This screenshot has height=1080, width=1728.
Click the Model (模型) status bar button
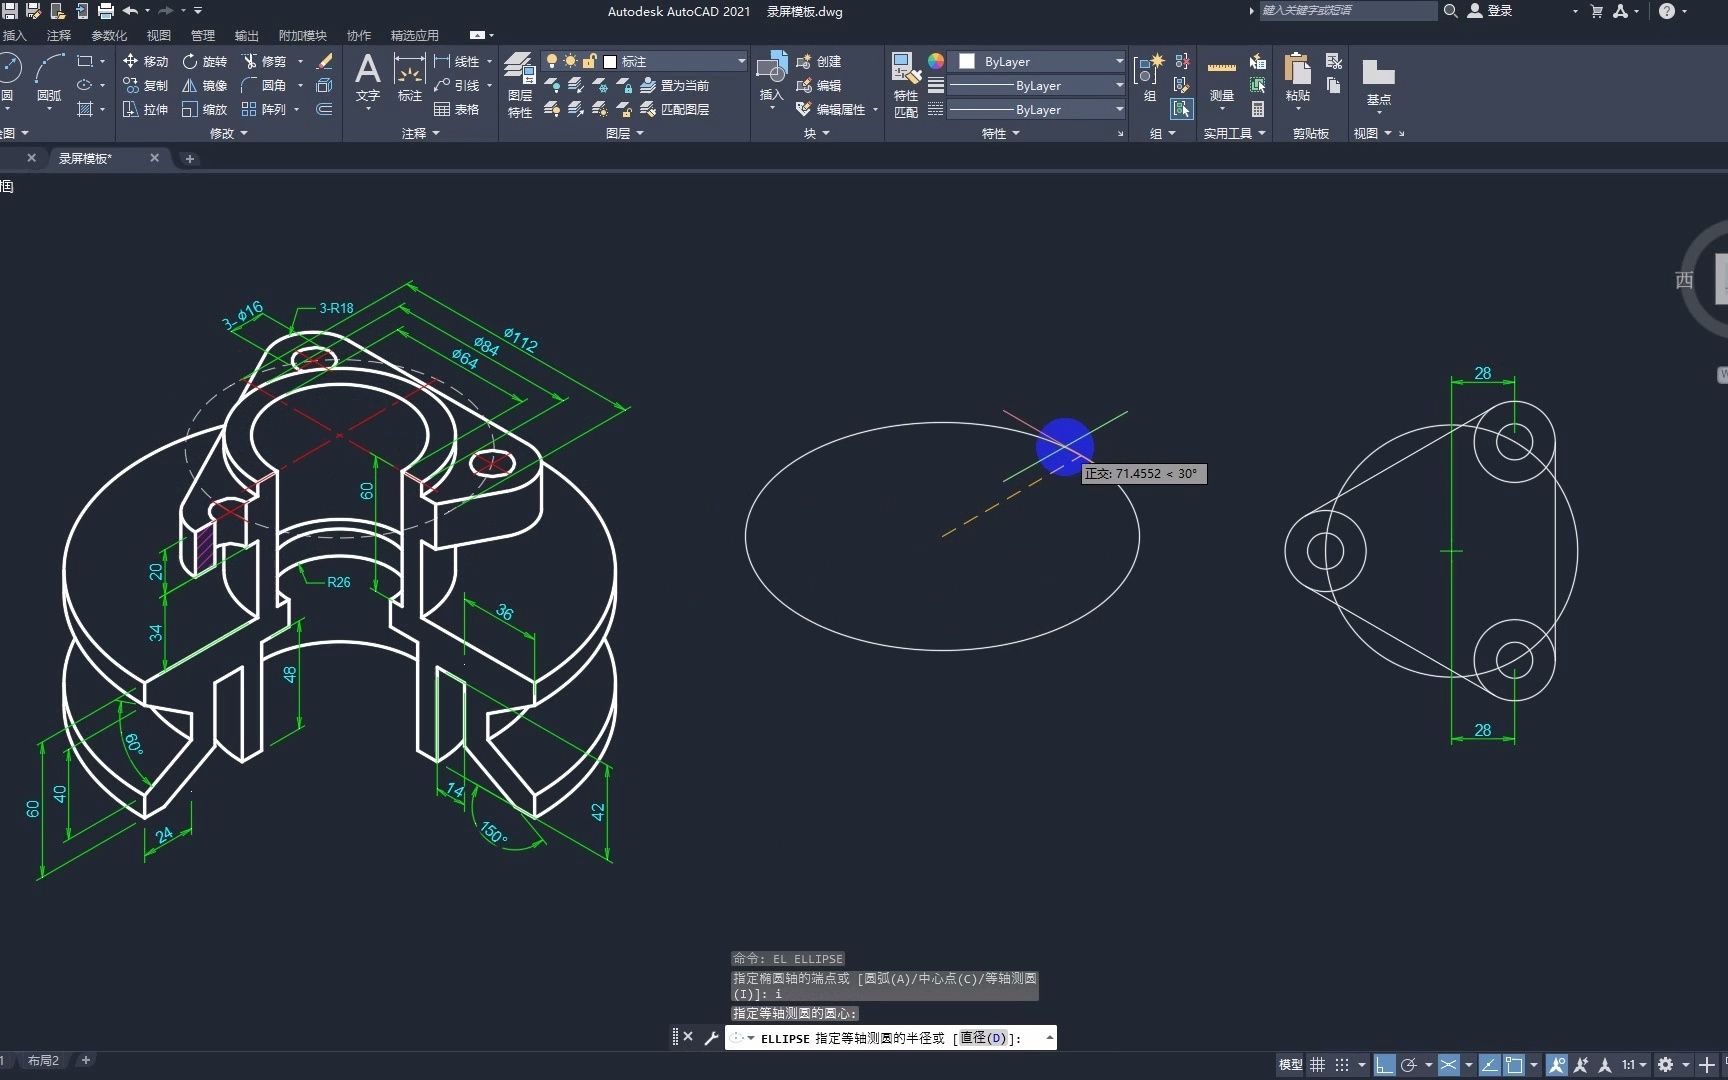click(1291, 1065)
